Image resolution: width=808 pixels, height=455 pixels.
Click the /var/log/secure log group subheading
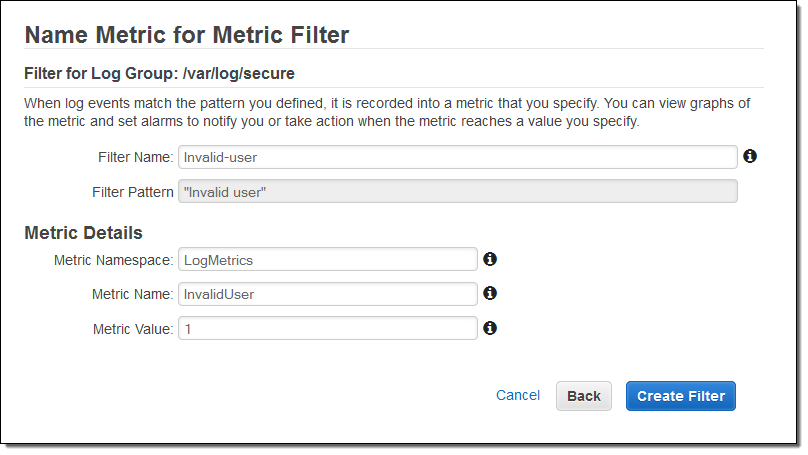(x=159, y=73)
